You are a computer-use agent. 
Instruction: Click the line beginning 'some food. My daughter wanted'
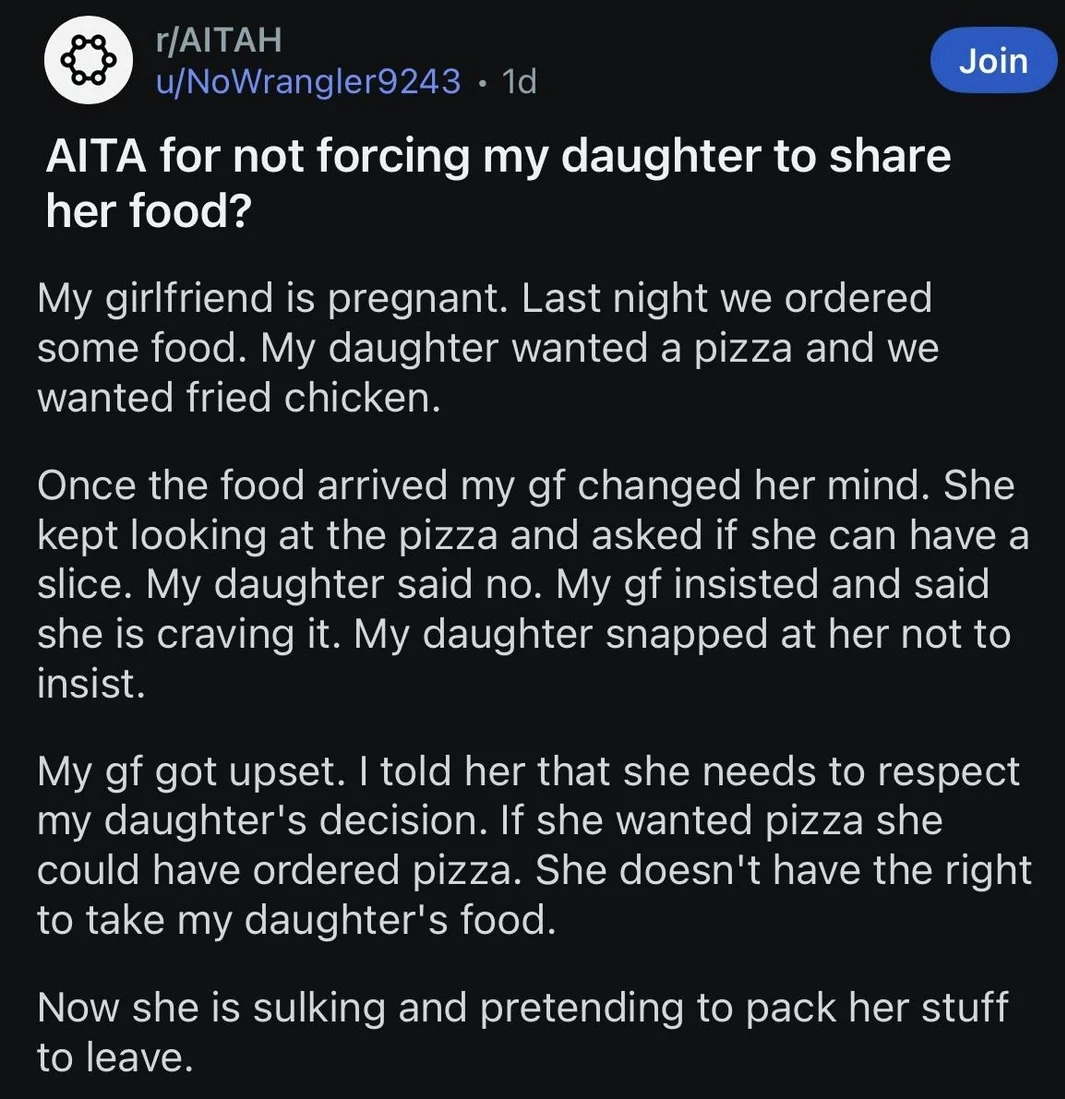487,348
